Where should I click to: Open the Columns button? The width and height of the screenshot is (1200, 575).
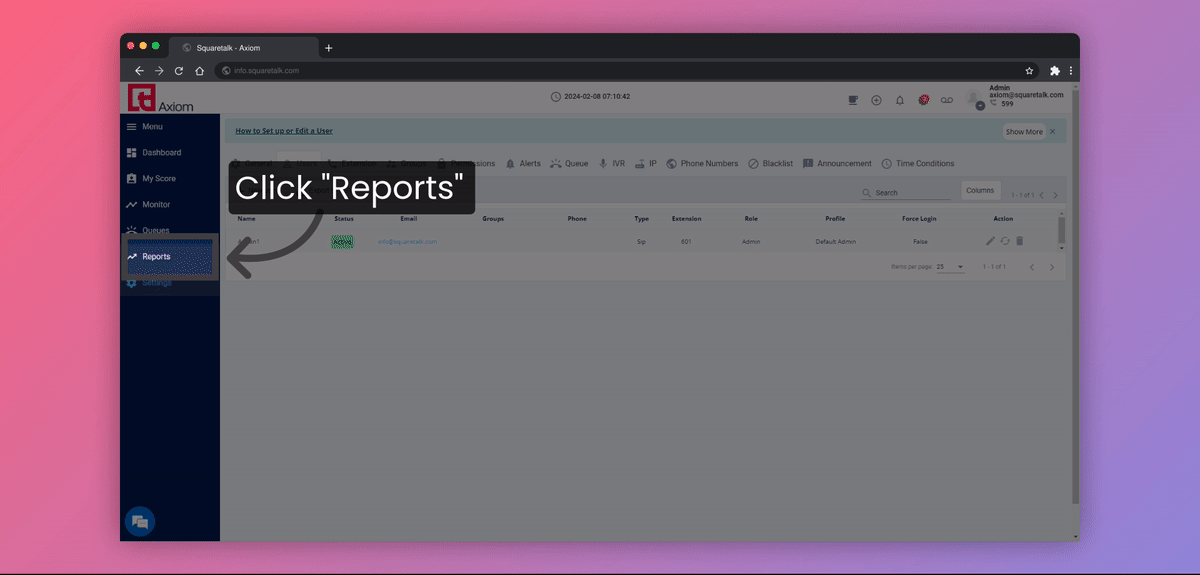click(980, 191)
